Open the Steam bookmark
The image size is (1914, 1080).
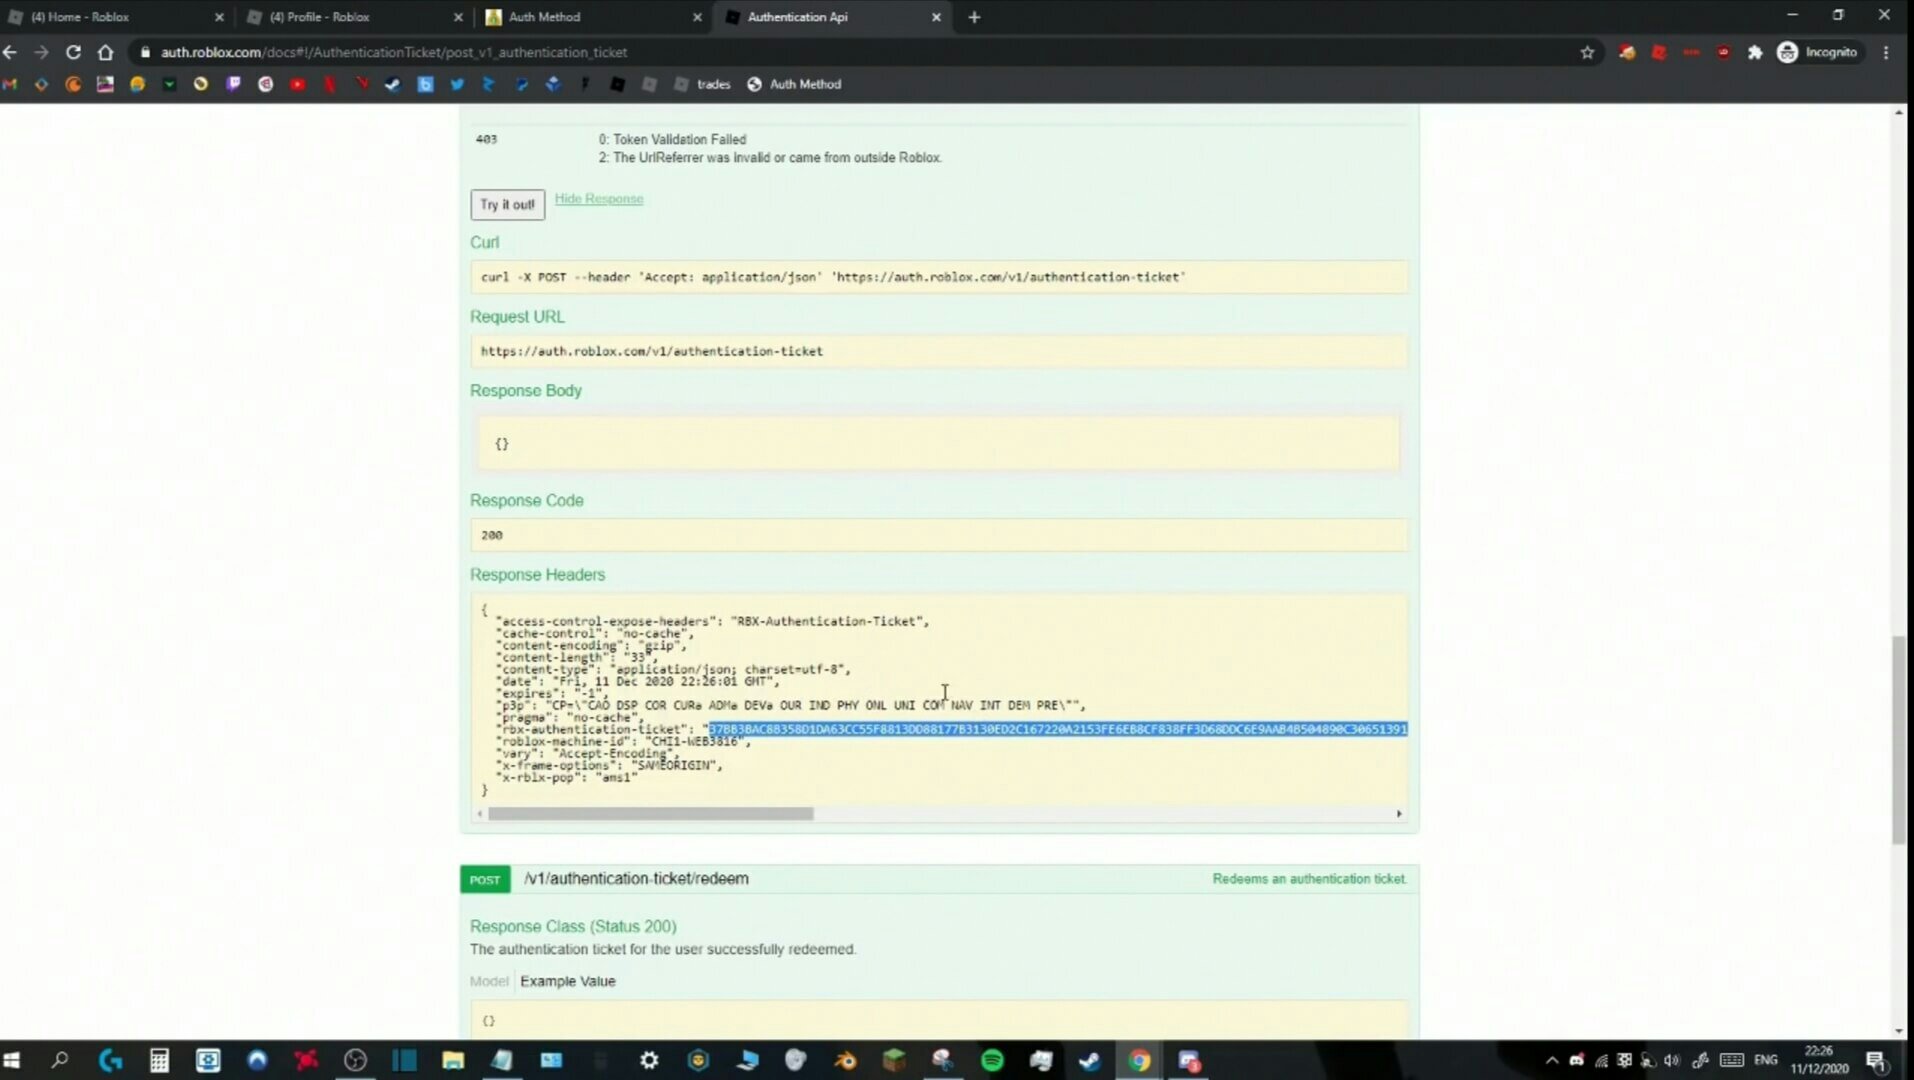coord(393,84)
